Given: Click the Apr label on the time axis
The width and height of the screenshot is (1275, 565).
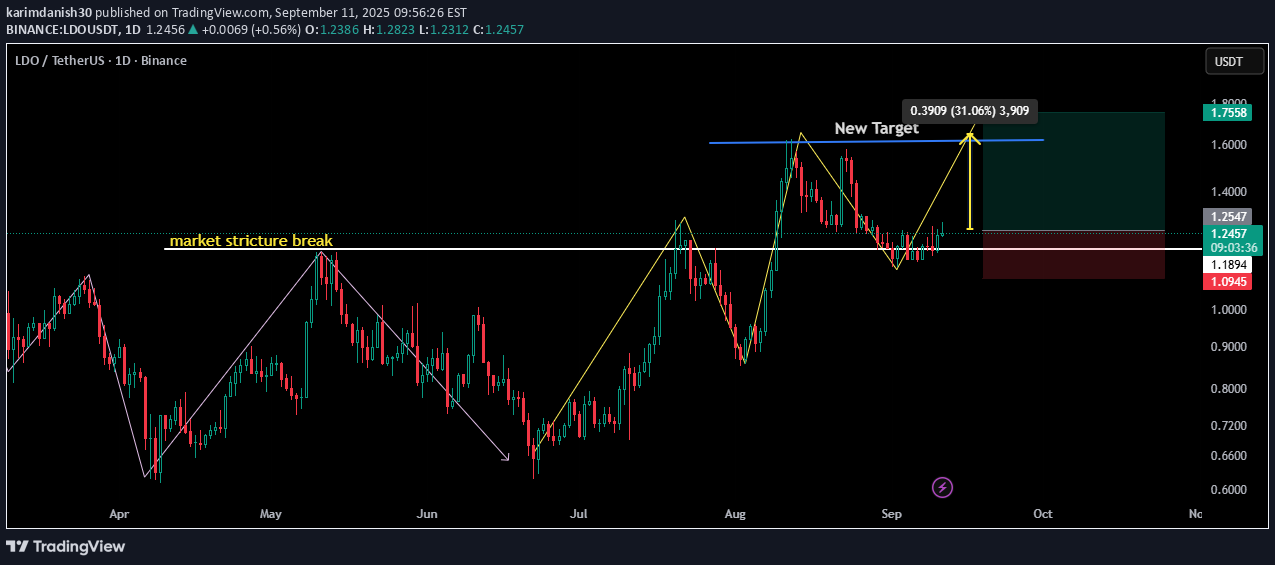Looking at the screenshot, I should 119,514.
